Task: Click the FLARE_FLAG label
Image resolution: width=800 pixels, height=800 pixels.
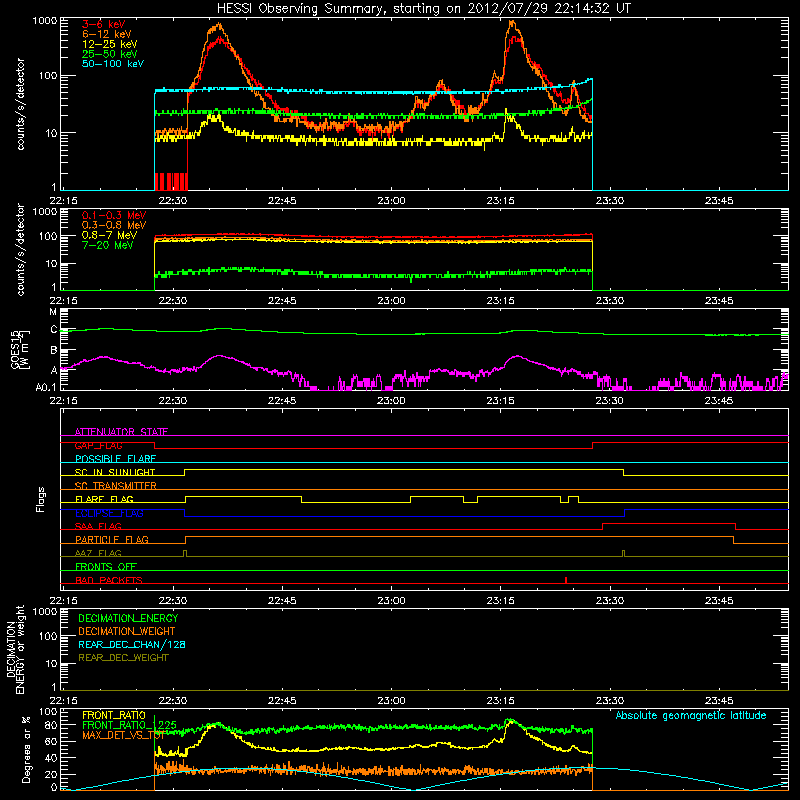Action: [104, 499]
